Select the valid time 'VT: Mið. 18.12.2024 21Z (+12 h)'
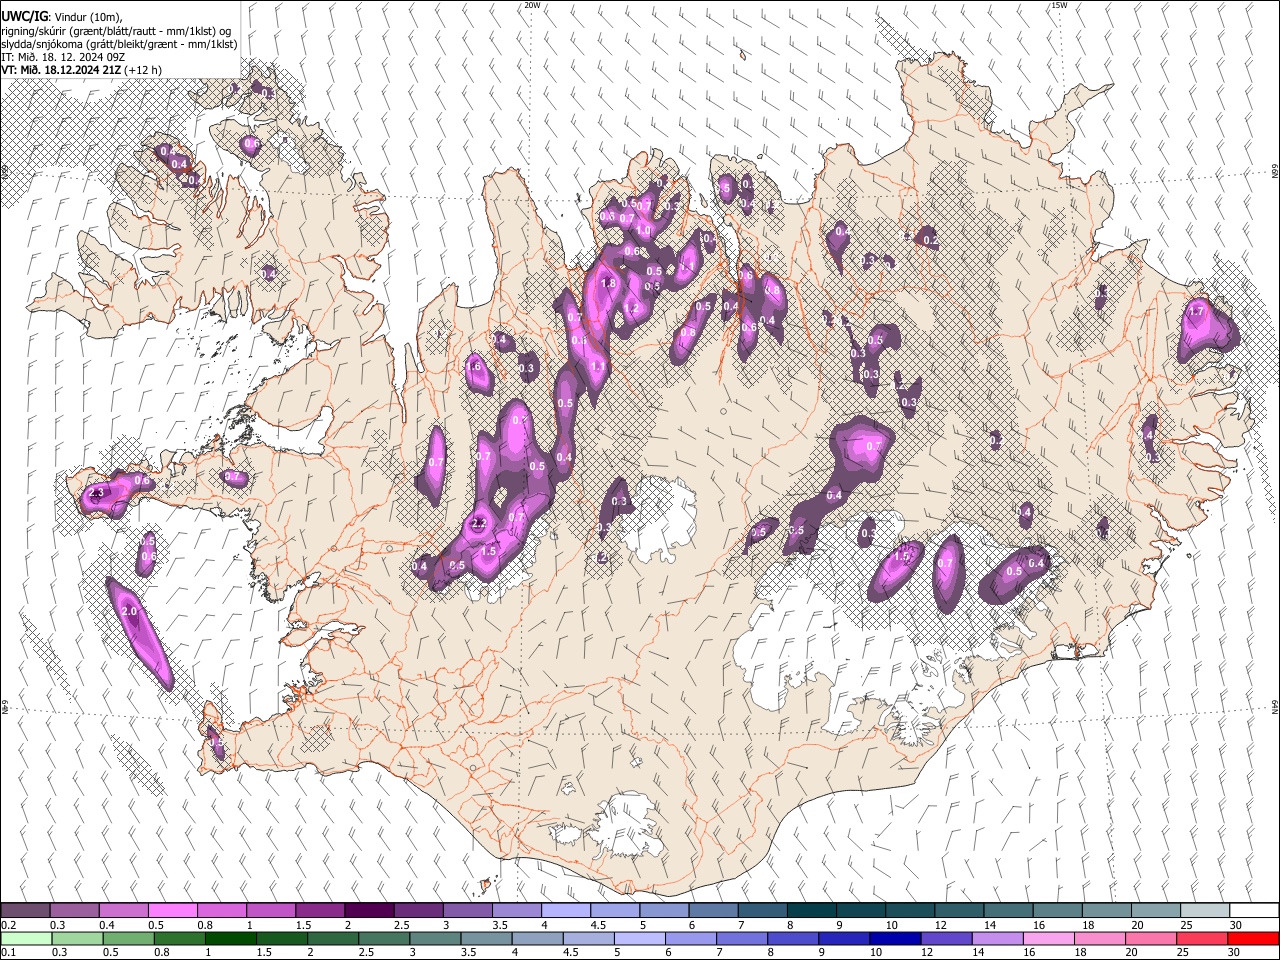The image size is (1280, 960). tap(81, 70)
